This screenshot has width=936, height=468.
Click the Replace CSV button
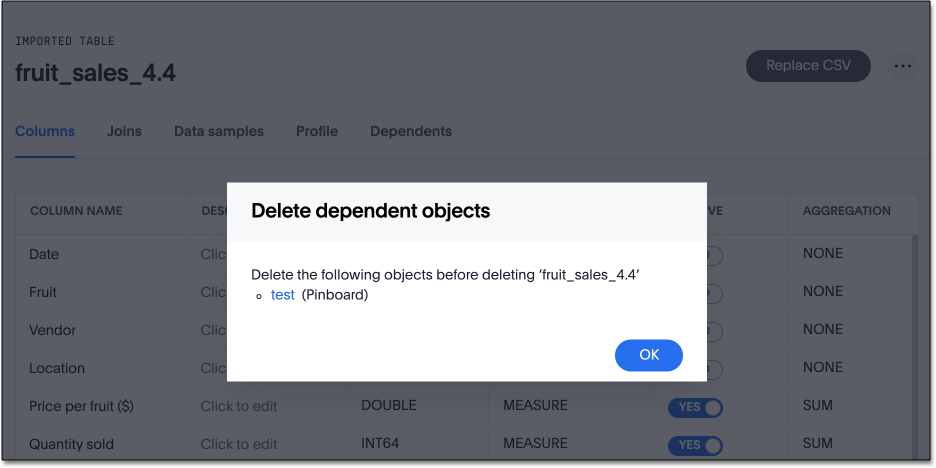808,66
